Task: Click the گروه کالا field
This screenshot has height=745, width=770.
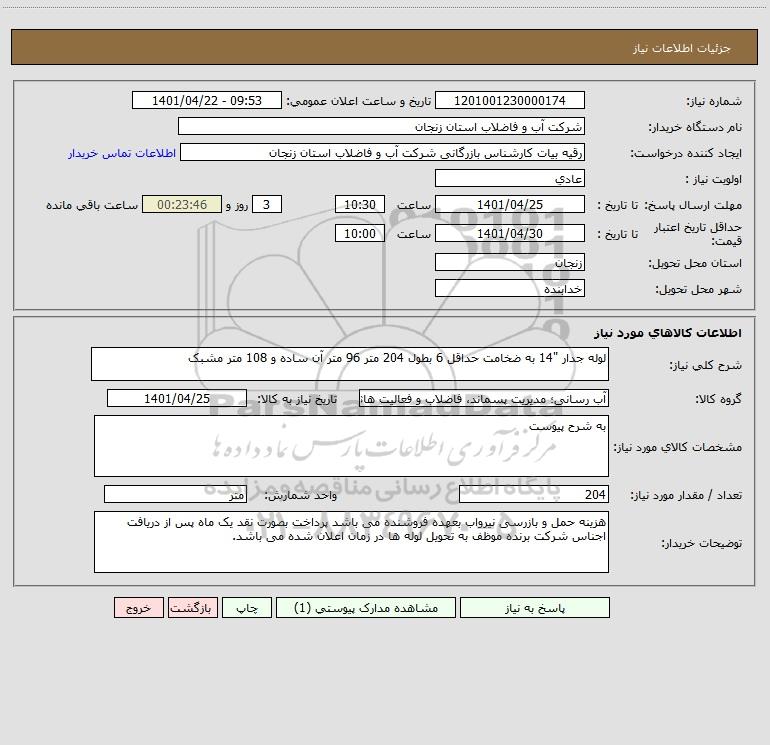Action: (x=484, y=398)
